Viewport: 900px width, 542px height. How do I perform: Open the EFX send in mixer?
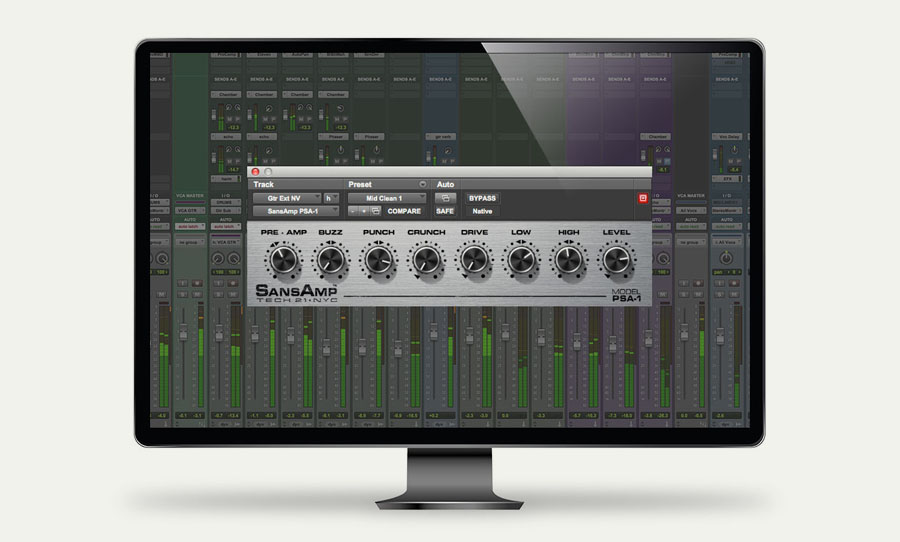[x=727, y=179]
